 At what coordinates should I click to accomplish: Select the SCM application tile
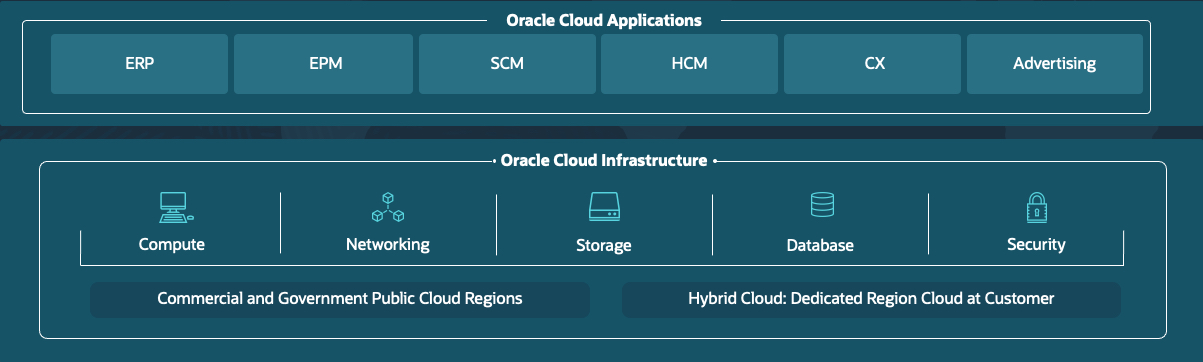(507, 64)
